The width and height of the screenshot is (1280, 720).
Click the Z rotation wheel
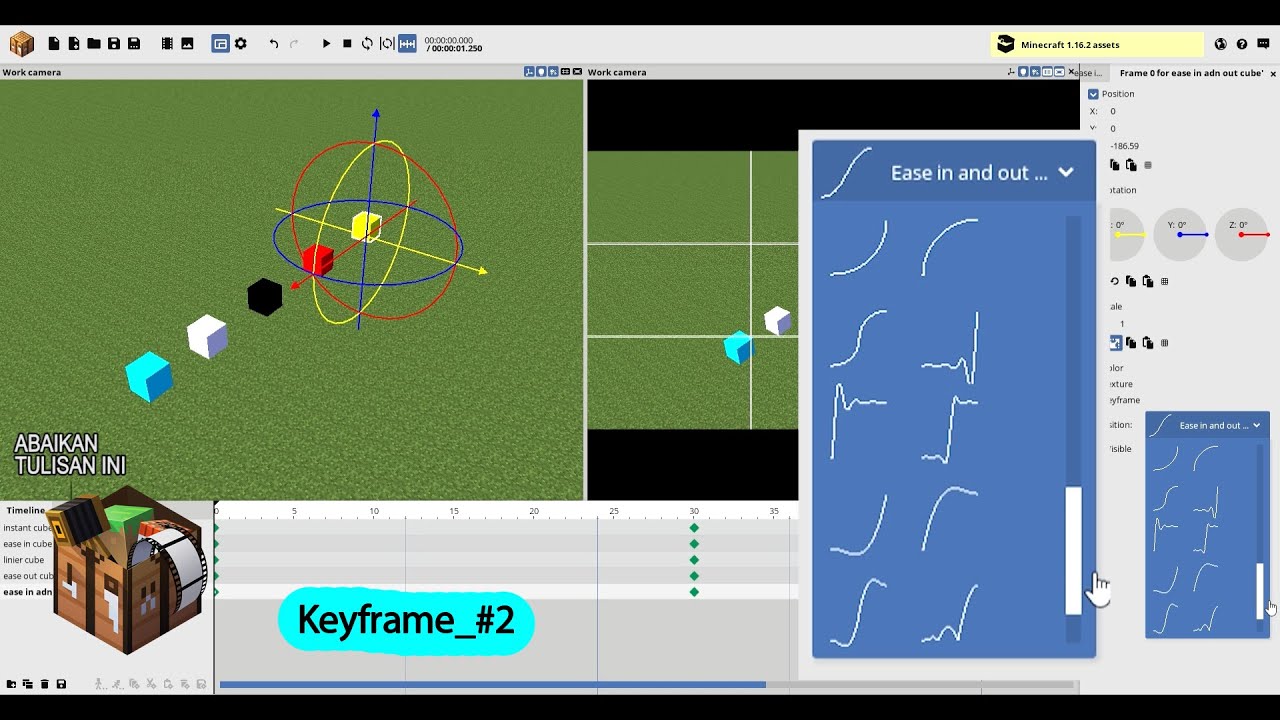[1241, 234]
